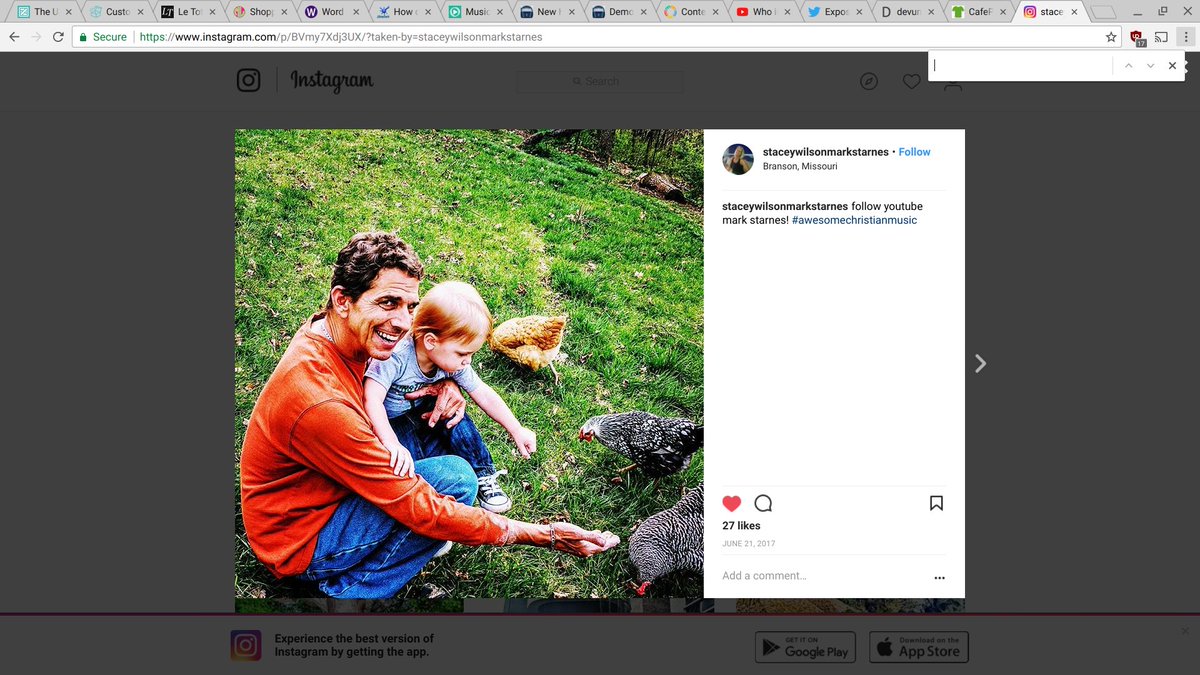Click the JUNE 21, 2017 timestamp
The width and height of the screenshot is (1200, 675).
(x=748, y=544)
